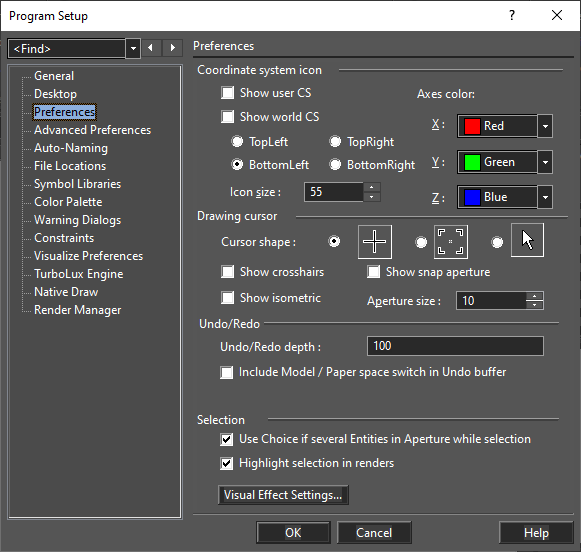Uncheck Highlight selection in renders
The image size is (581, 552).
click(x=226, y=463)
